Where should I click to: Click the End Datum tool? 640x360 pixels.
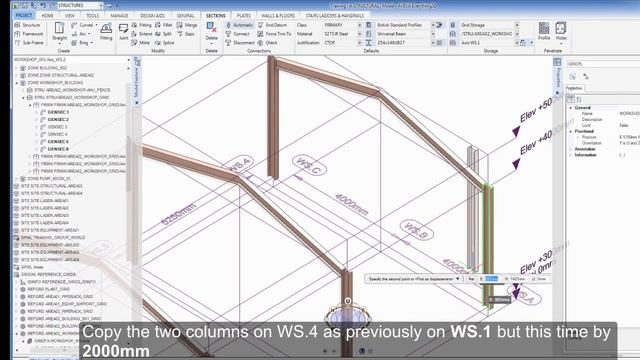(273, 25)
